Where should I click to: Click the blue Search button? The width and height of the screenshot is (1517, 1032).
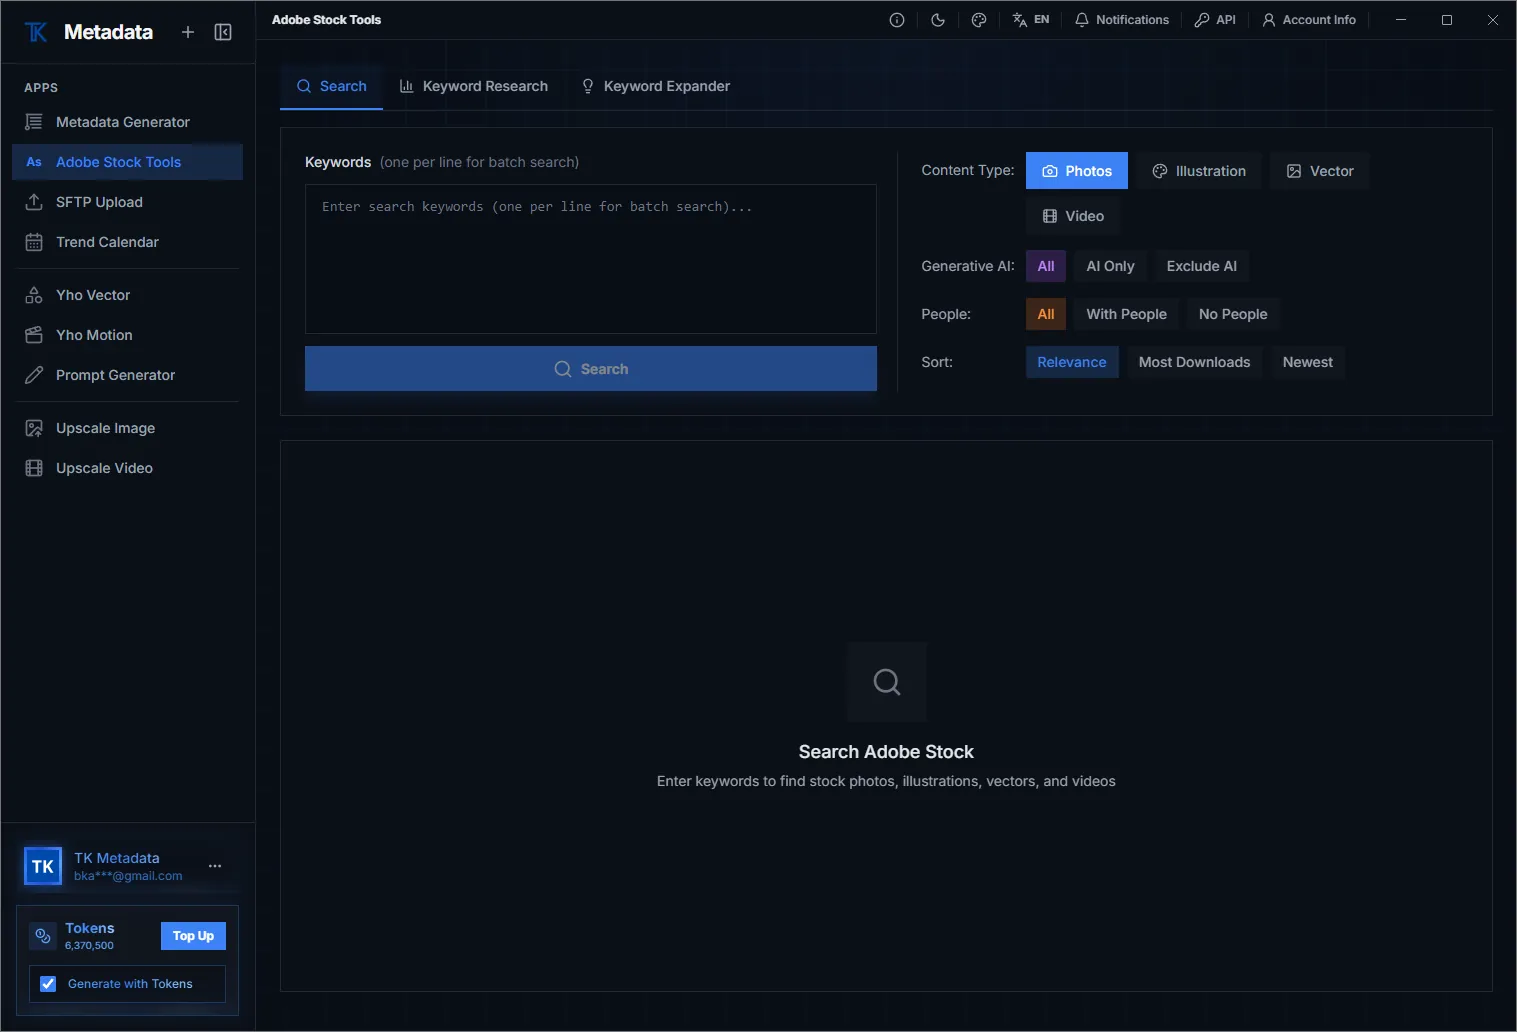591,369
